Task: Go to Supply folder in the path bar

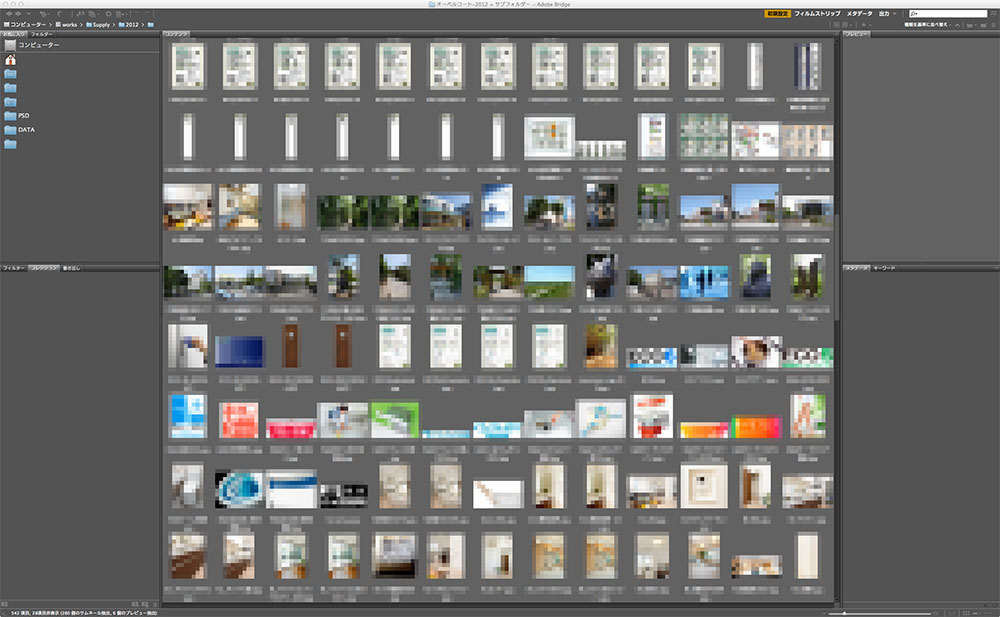Action: (98, 25)
